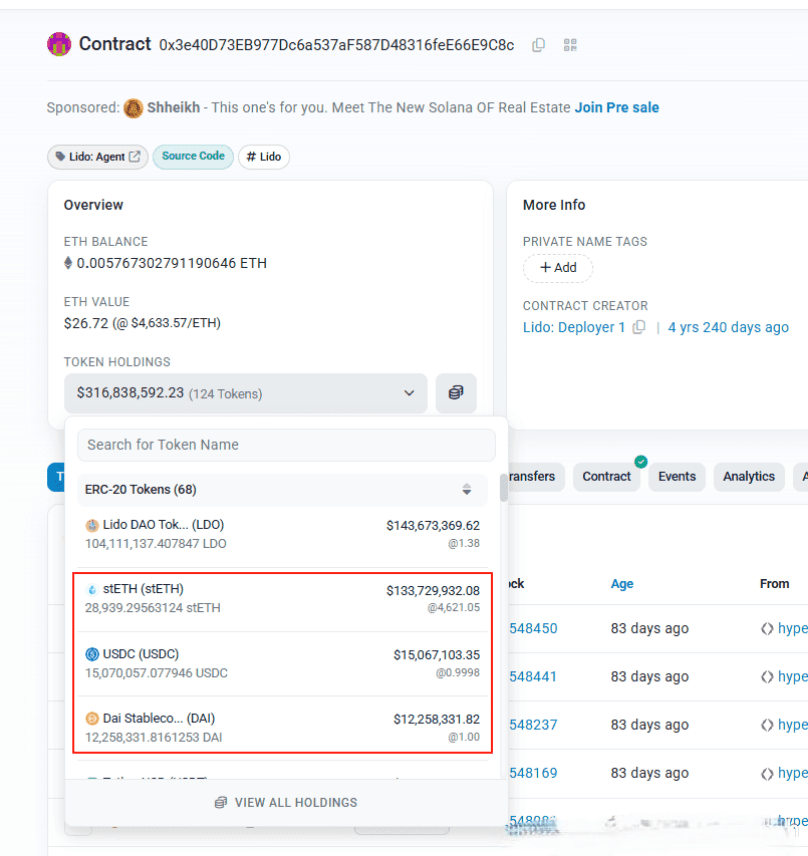Click the code icon beside 548169 row

tap(767, 774)
